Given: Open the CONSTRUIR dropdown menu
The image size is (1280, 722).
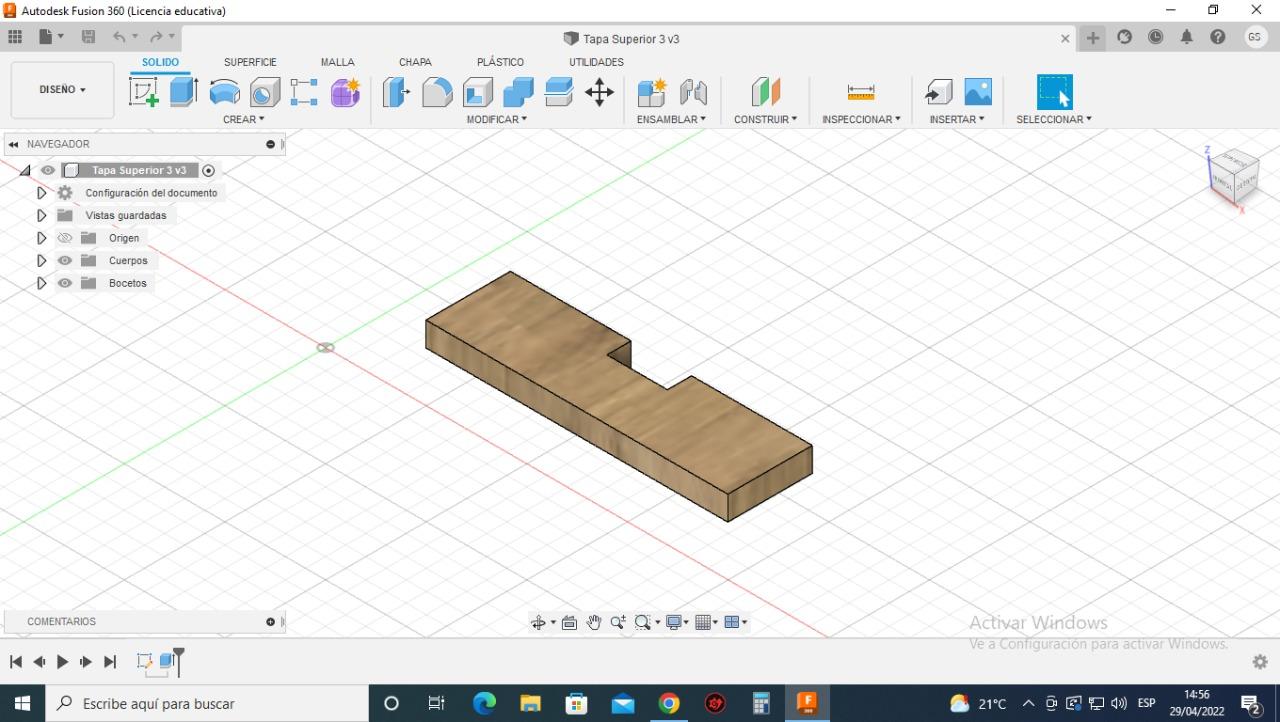Looking at the screenshot, I should pos(765,119).
